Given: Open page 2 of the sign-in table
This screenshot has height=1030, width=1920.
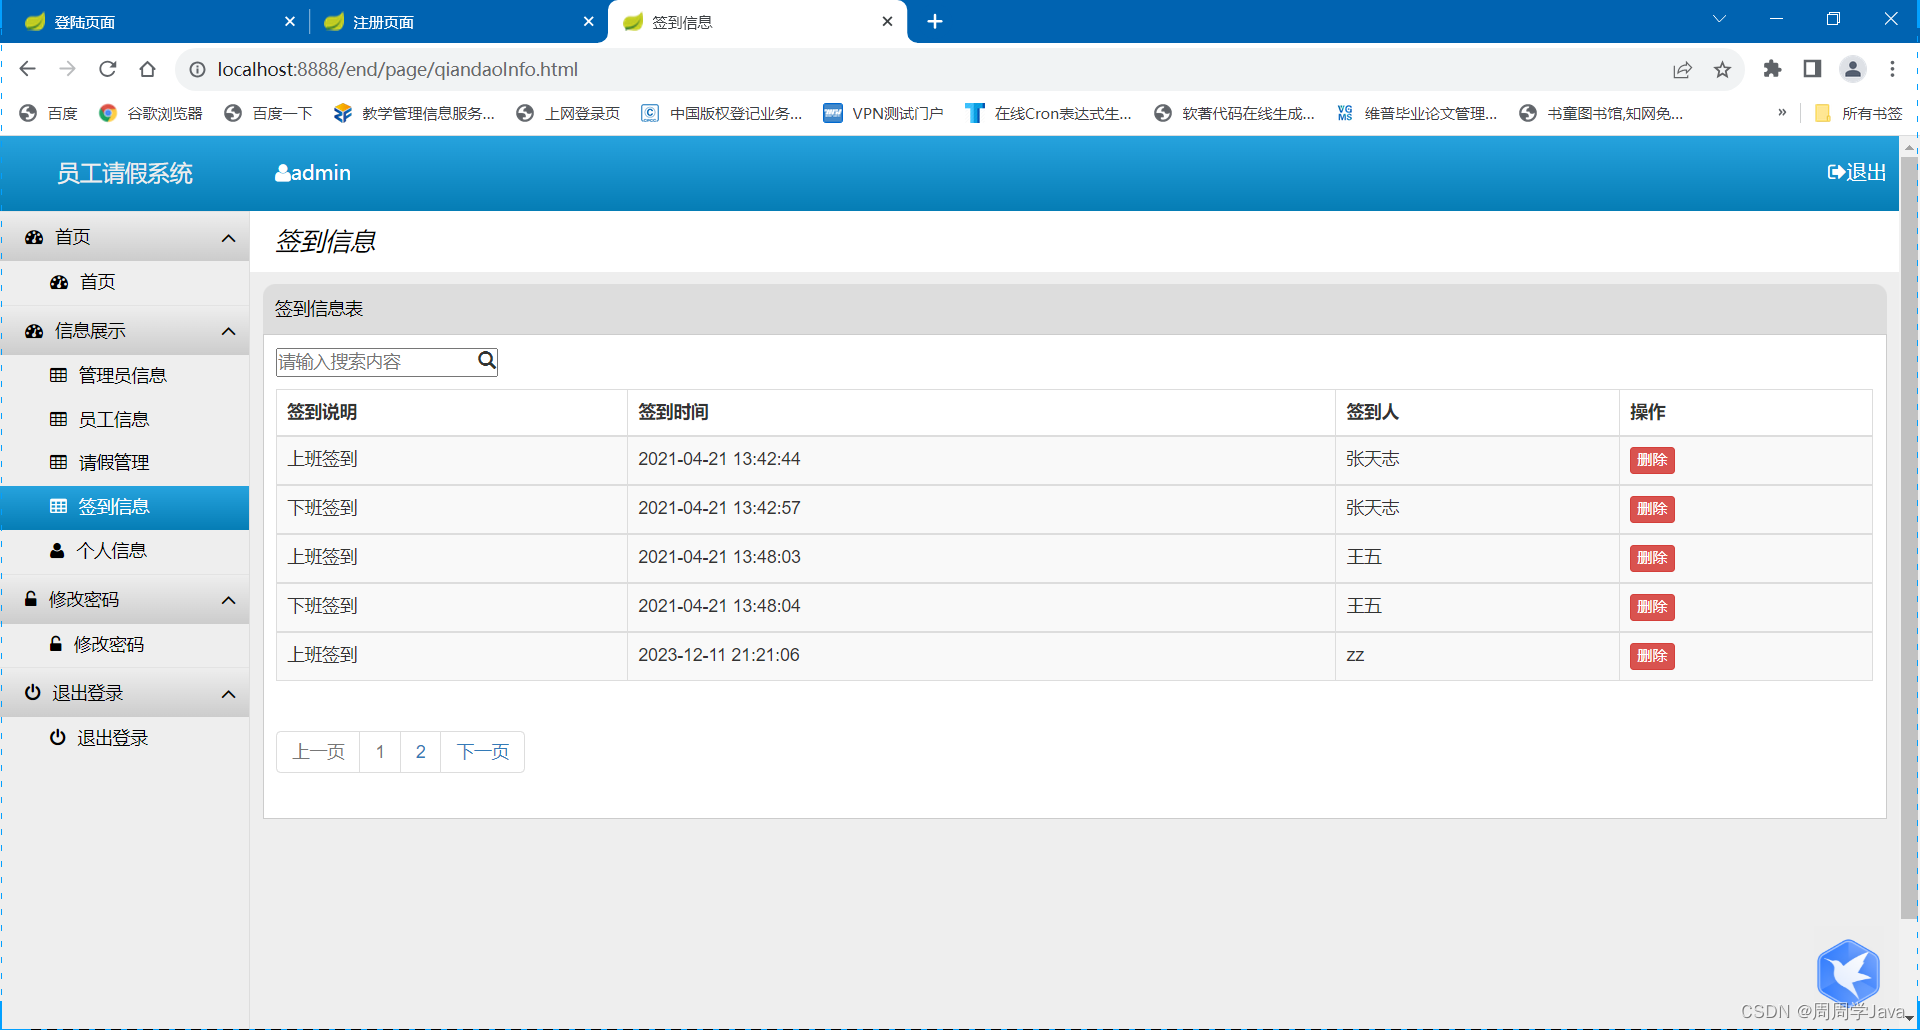Looking at the screenshot, I should (420, 751).
